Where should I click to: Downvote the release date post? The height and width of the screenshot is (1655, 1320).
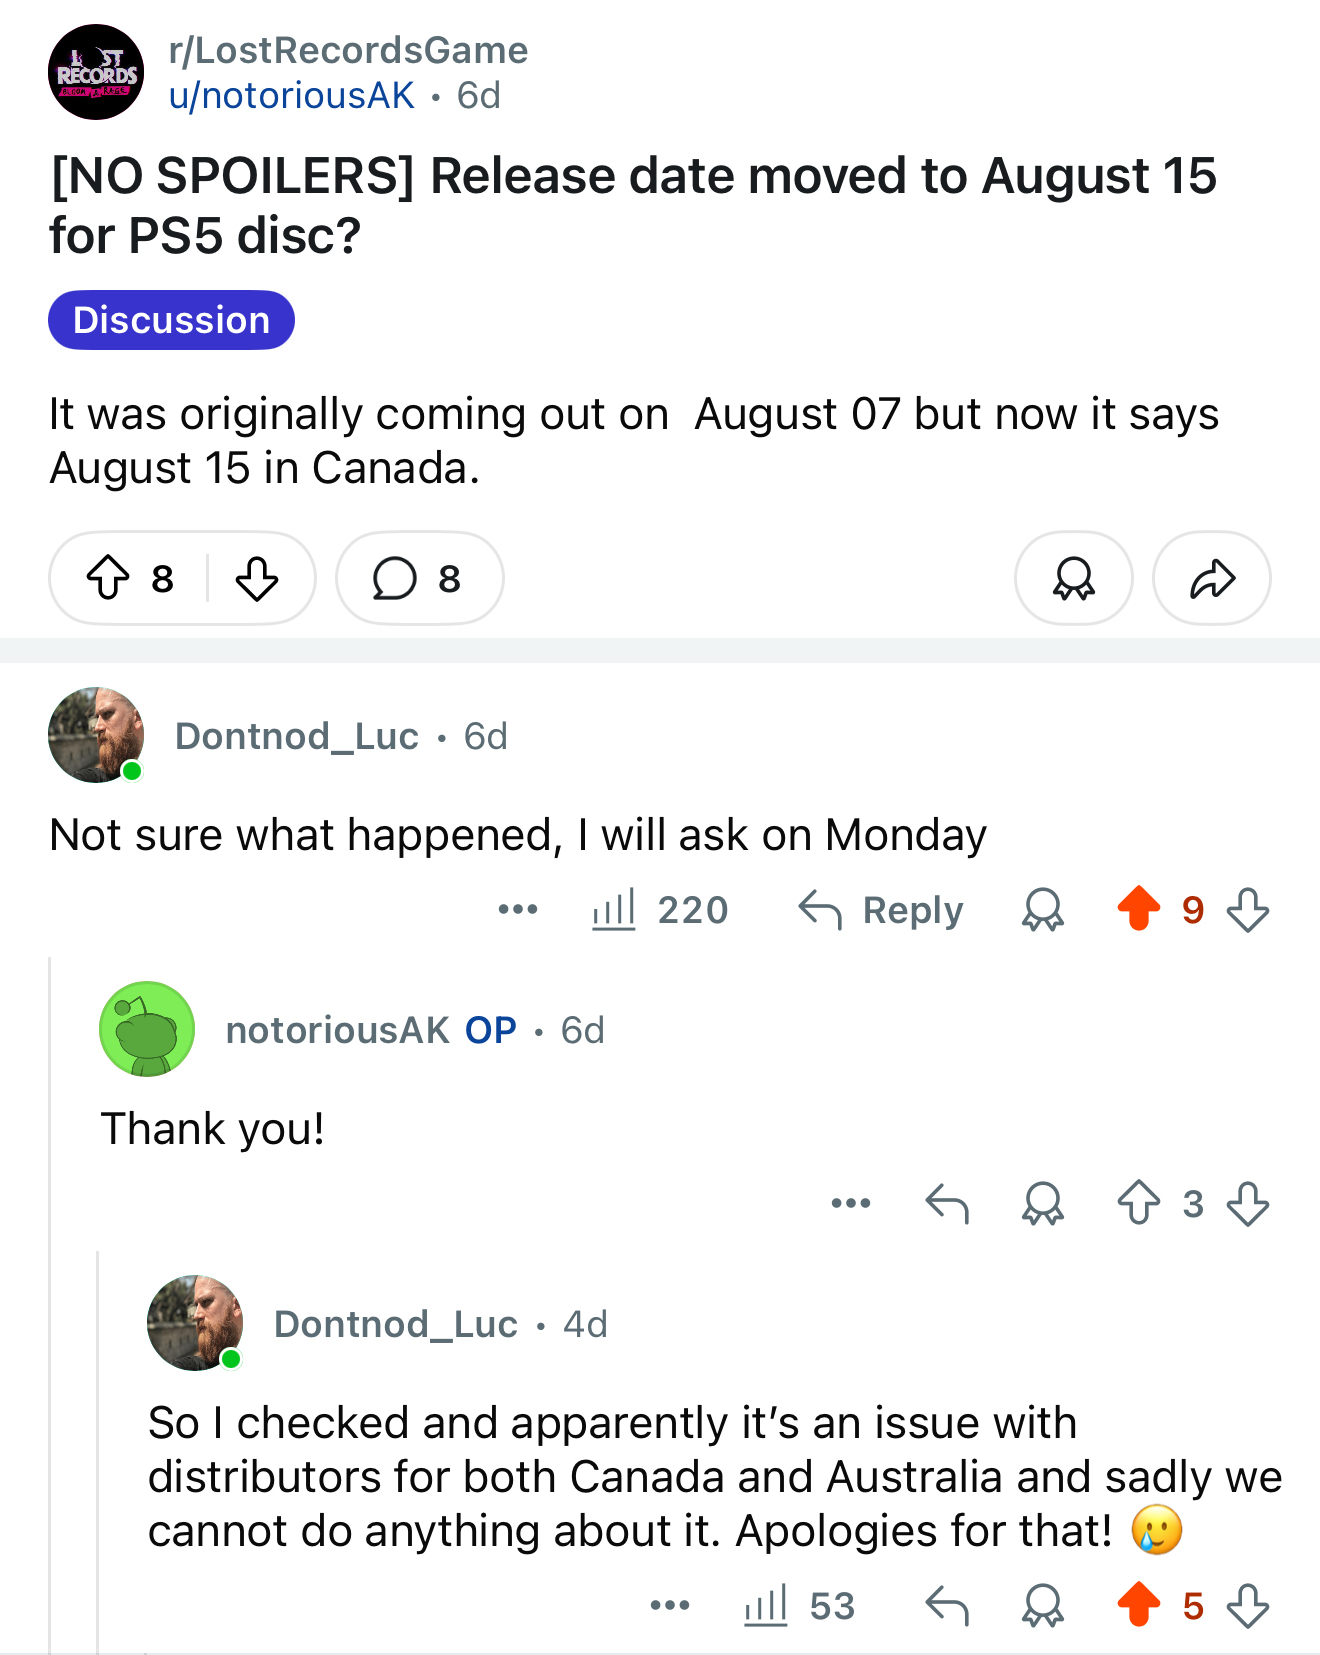pyautogui.click(x=257, y=578)
